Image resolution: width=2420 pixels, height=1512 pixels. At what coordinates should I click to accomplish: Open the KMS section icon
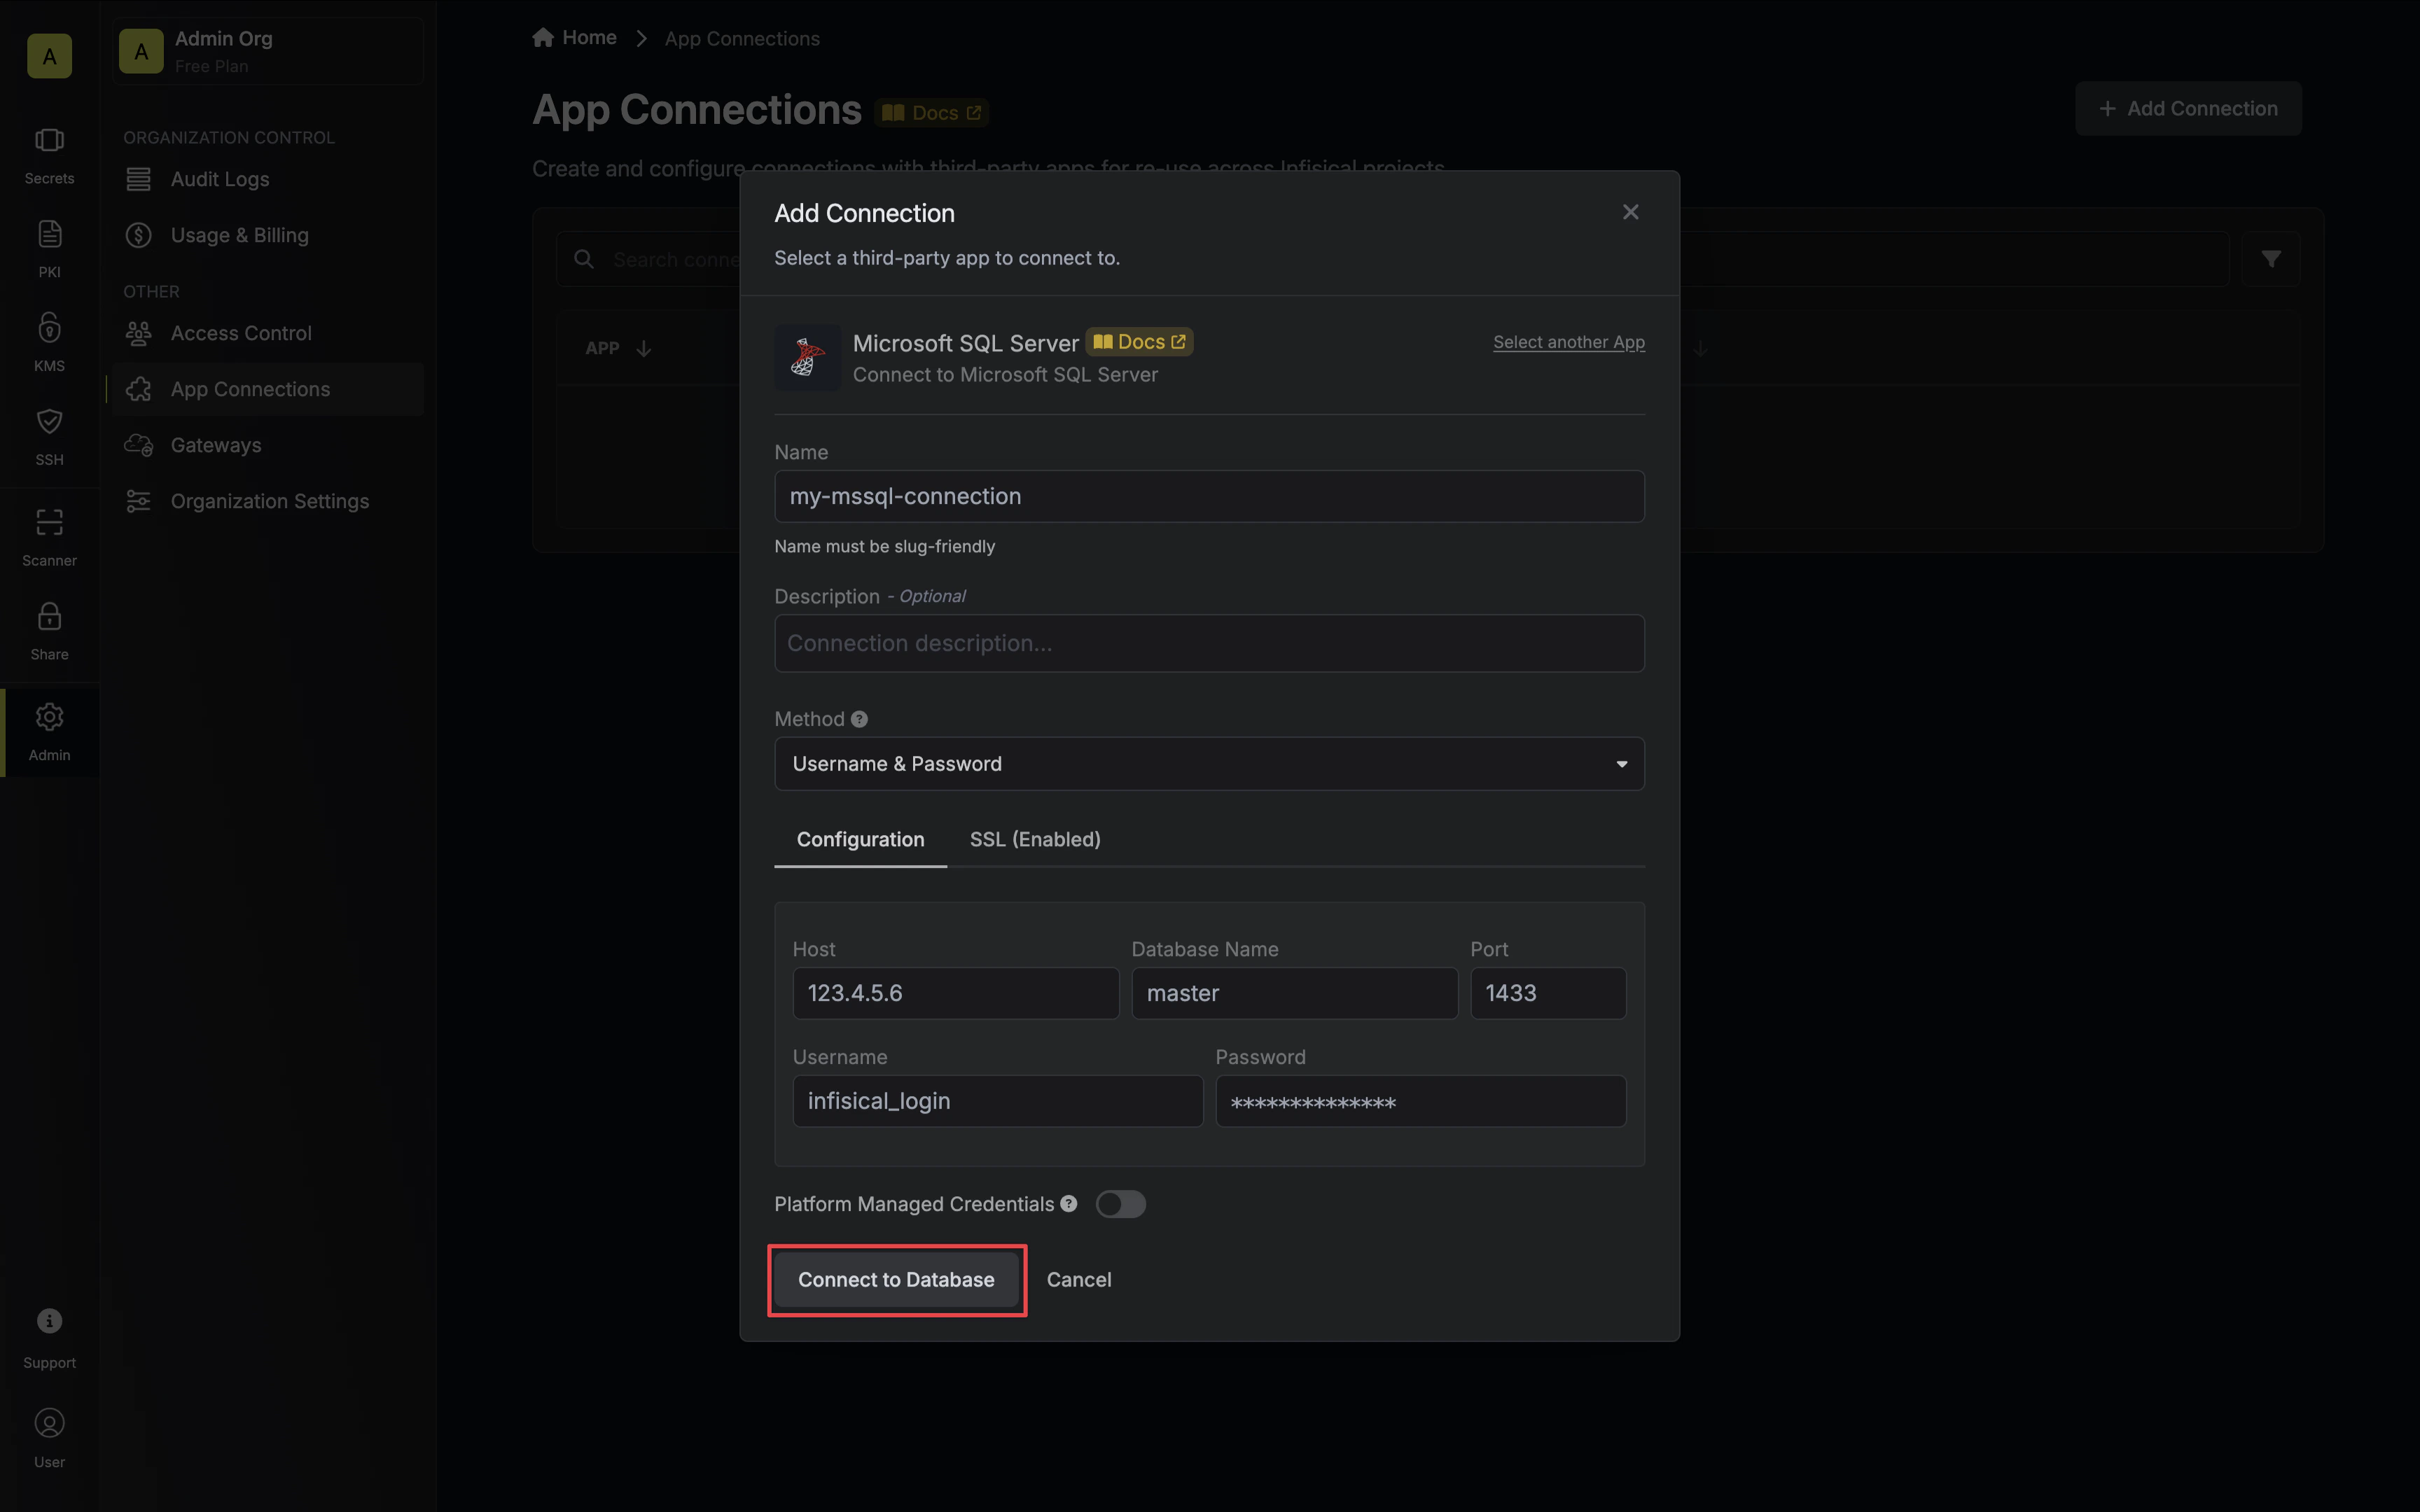[49, 328]
